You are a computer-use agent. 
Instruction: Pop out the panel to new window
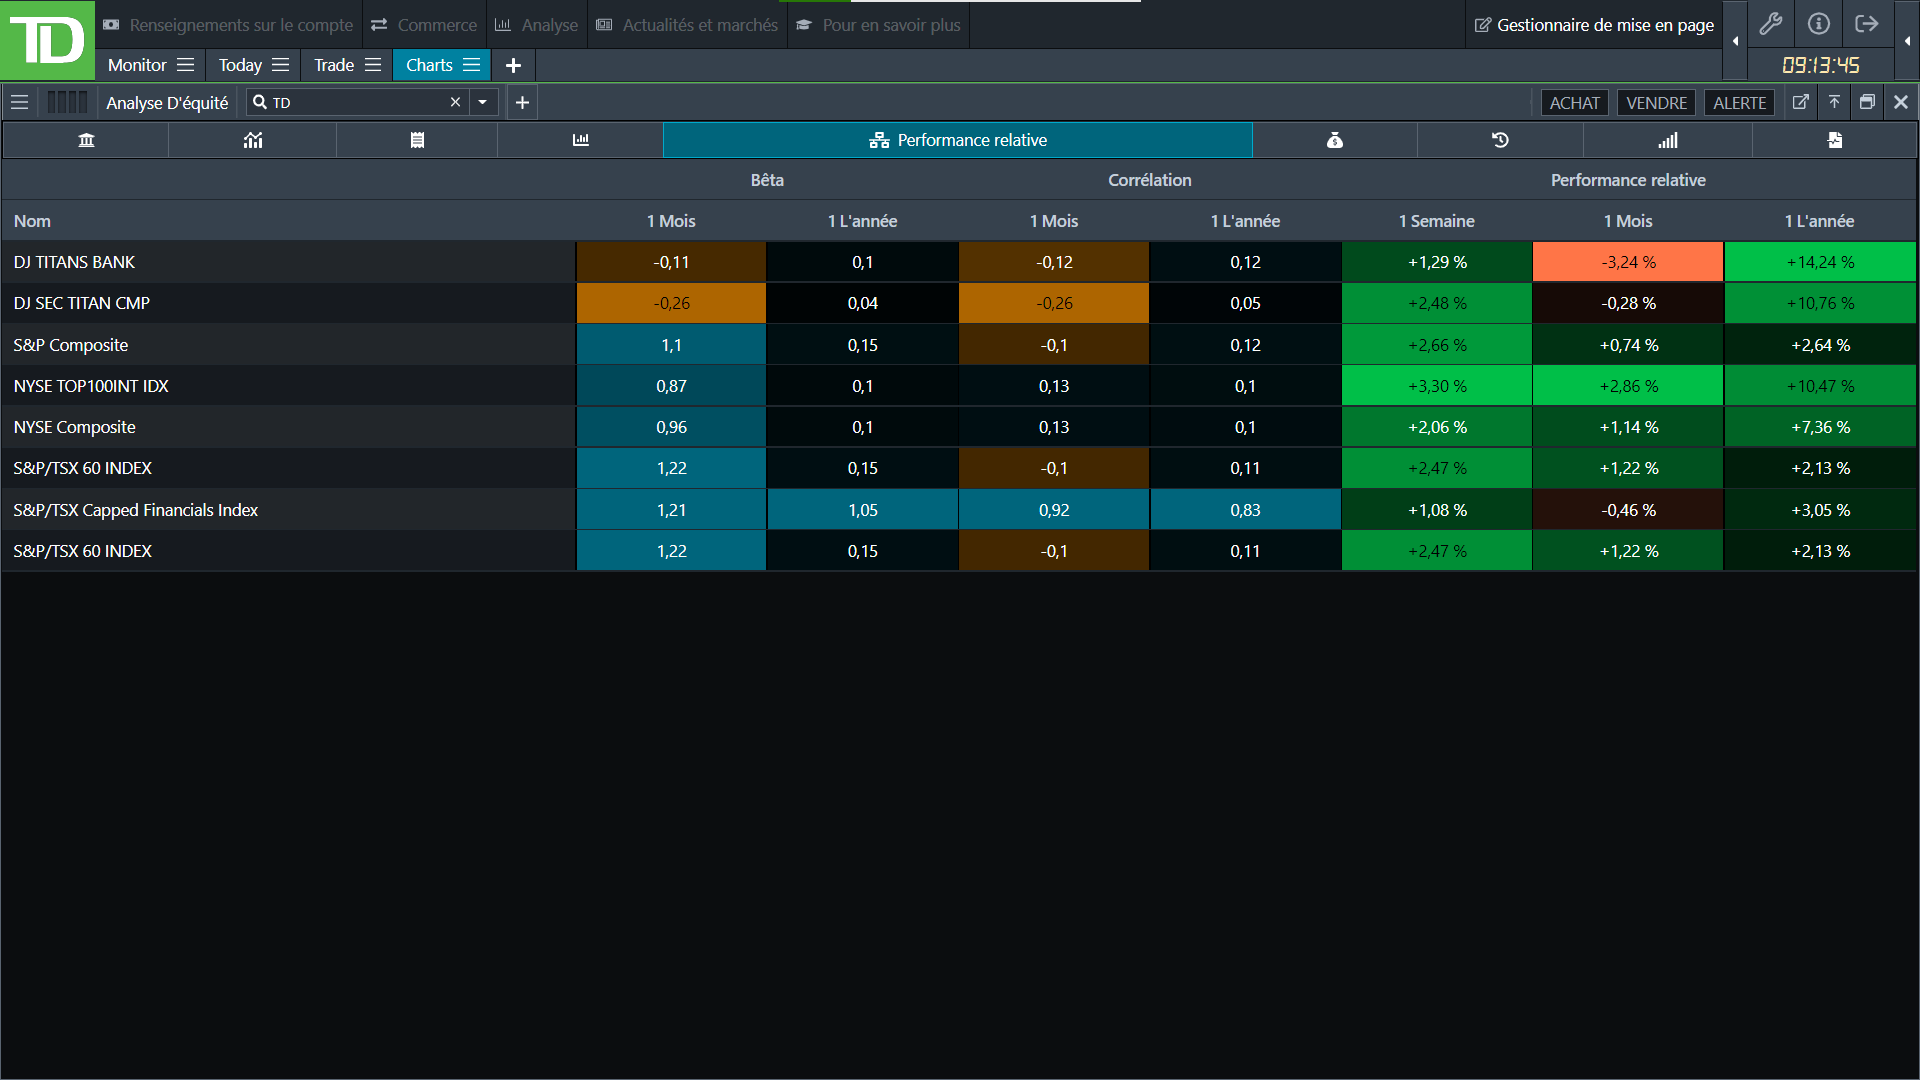click(1800, 102)
